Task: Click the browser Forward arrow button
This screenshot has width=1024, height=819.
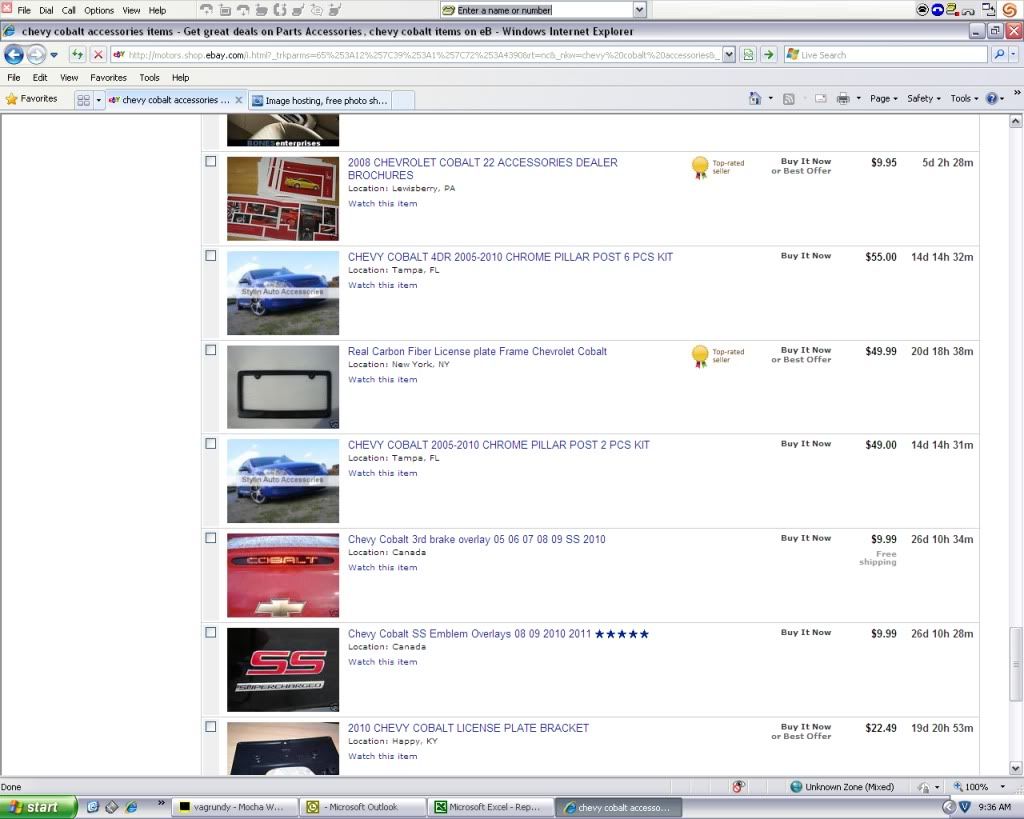Action: point(36,55)
